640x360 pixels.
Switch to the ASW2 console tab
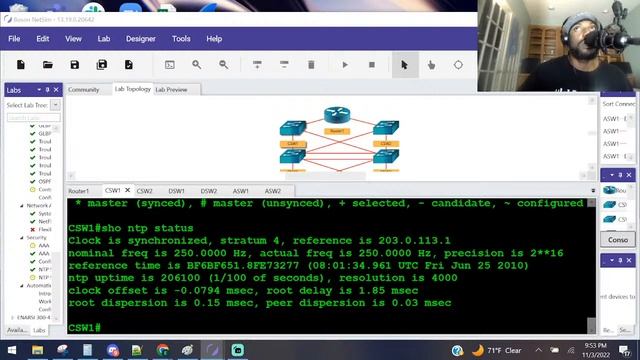273,191
